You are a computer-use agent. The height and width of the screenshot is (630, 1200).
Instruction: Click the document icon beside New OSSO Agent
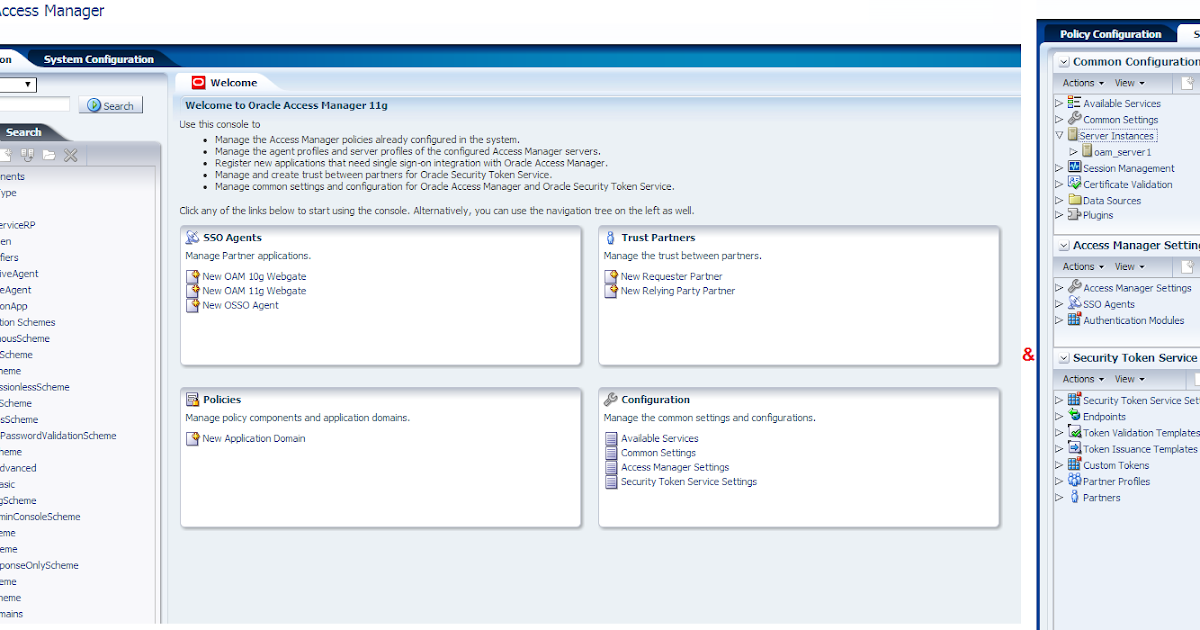click(193, 306)
